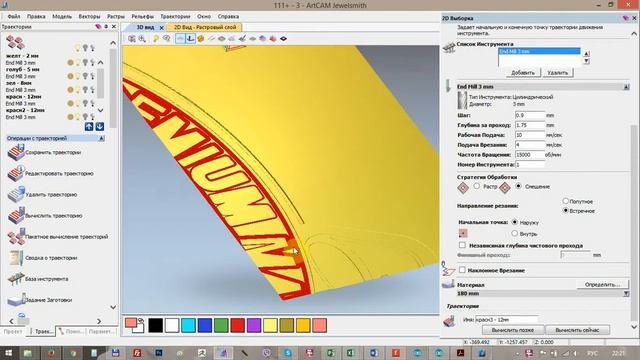Click the pink toolpaths group icon
This screenshot has width=640, height=360.
15,42
